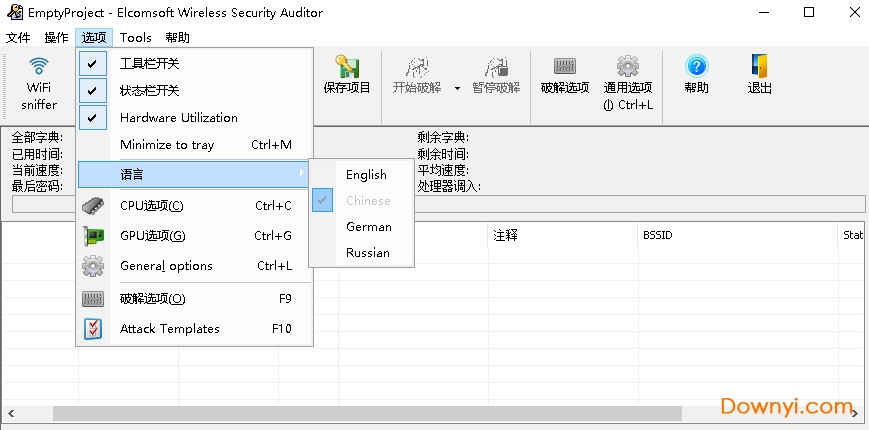Click horizontal scrollbar left arrow
The height and width of the screenshot is (430, 869).
pyautogui.click(x=11, y=413)
